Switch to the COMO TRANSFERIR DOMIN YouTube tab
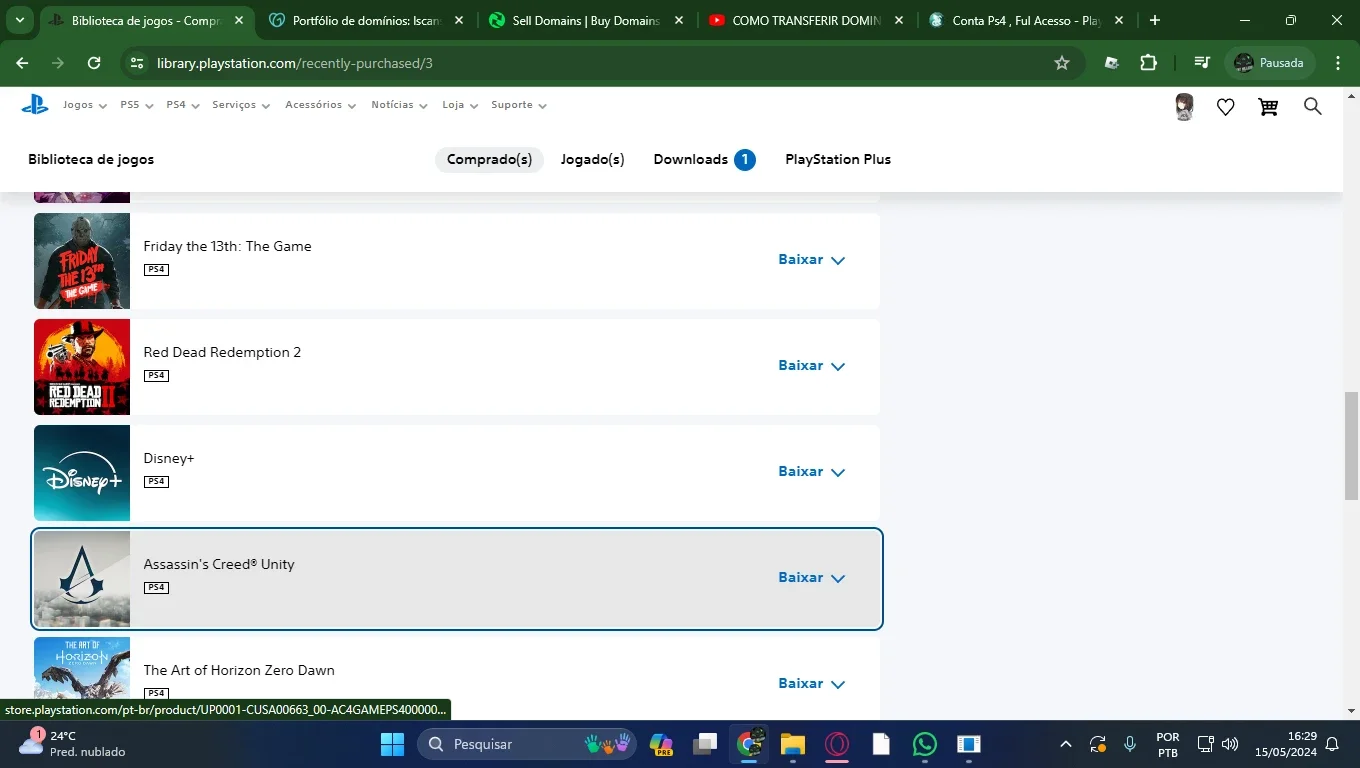The height and width of the screenshot is (768, 1360). [806, 20]
